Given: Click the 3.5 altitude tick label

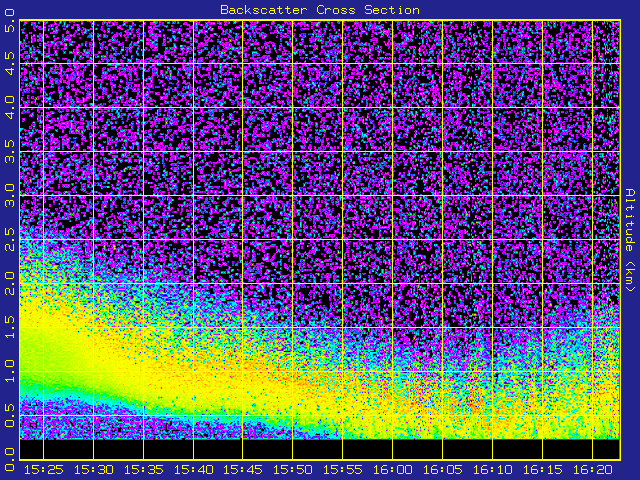Looking at the screenshot, I should (x=10, y=151).
